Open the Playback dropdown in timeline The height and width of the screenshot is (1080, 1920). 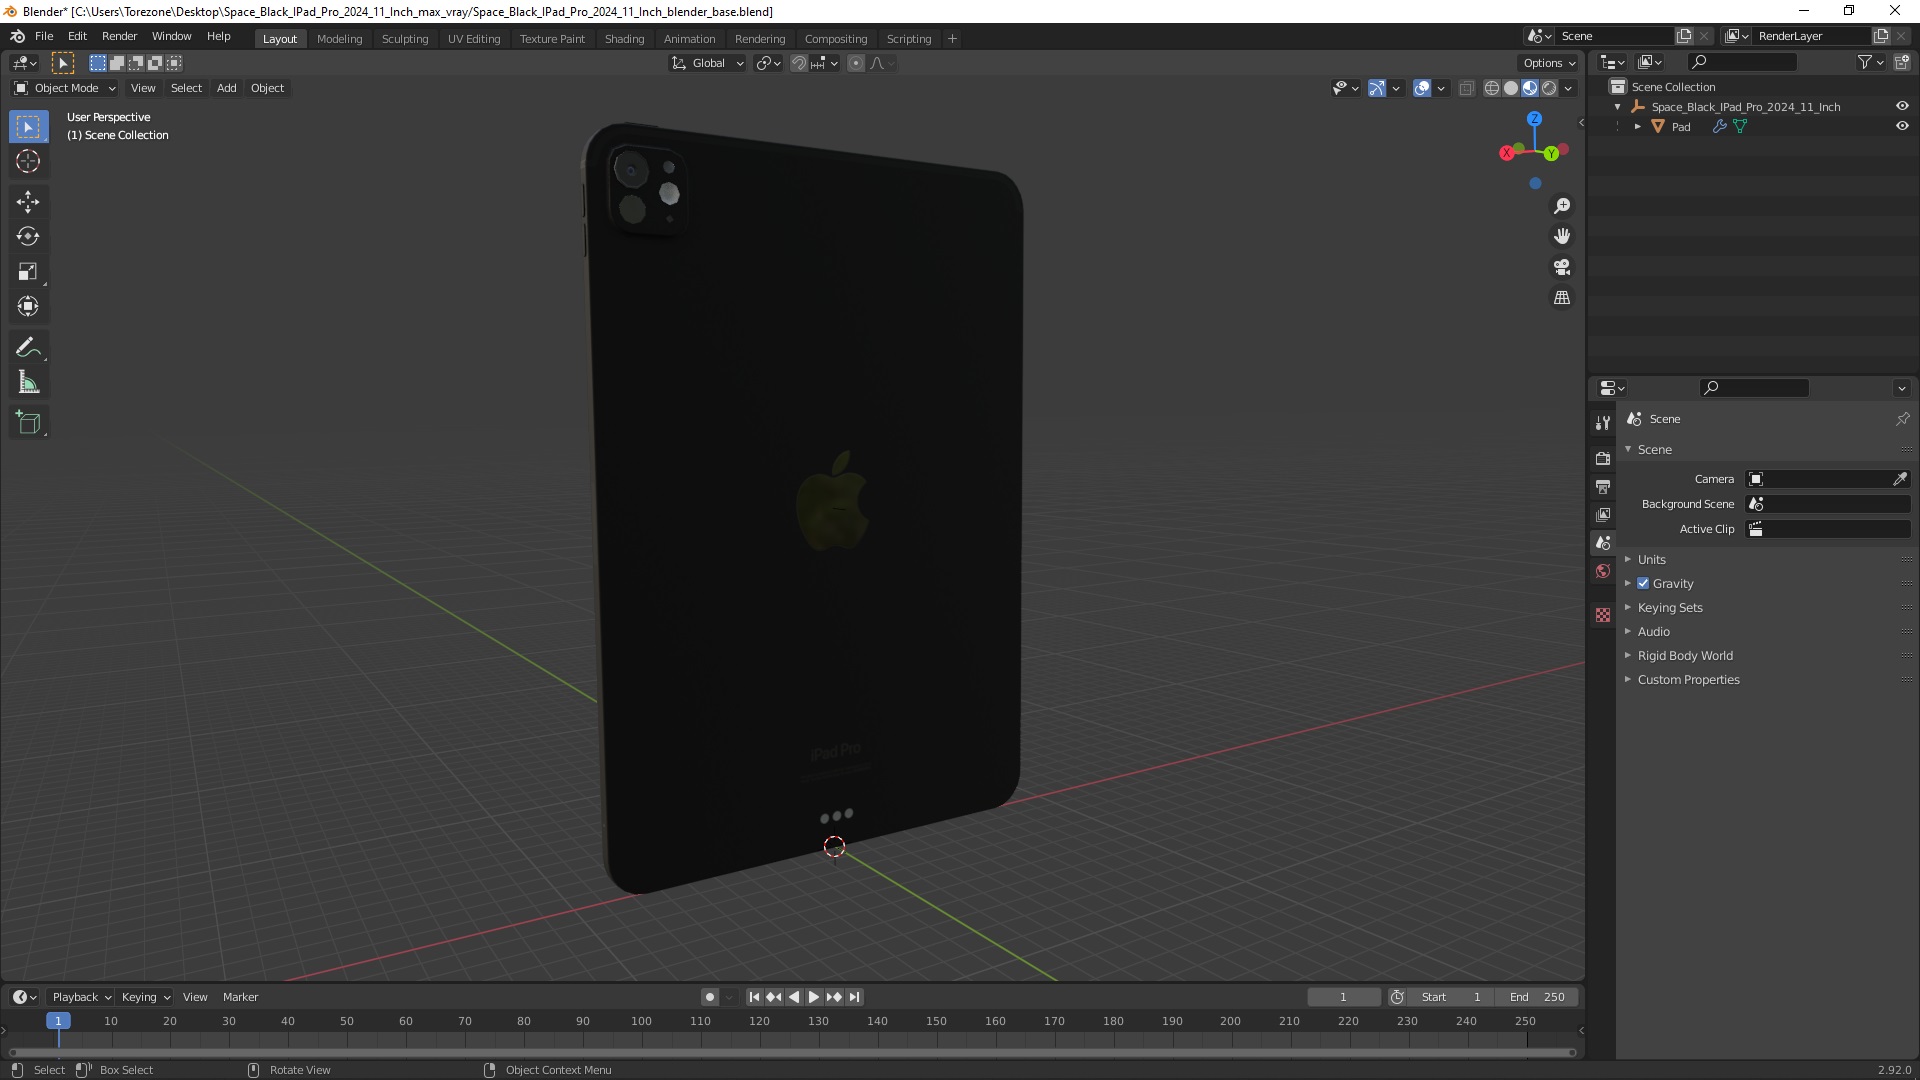click(x=81, y=997)
